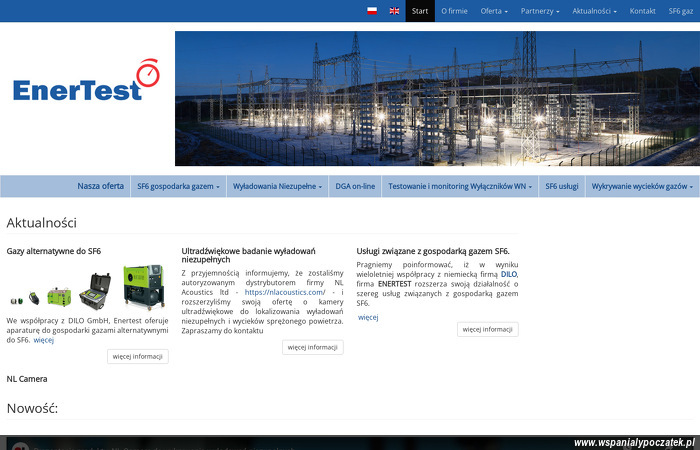Screen dimensions: 700x450
Task: Click the EnerTest logo
Action: click(x=86, y=80)
